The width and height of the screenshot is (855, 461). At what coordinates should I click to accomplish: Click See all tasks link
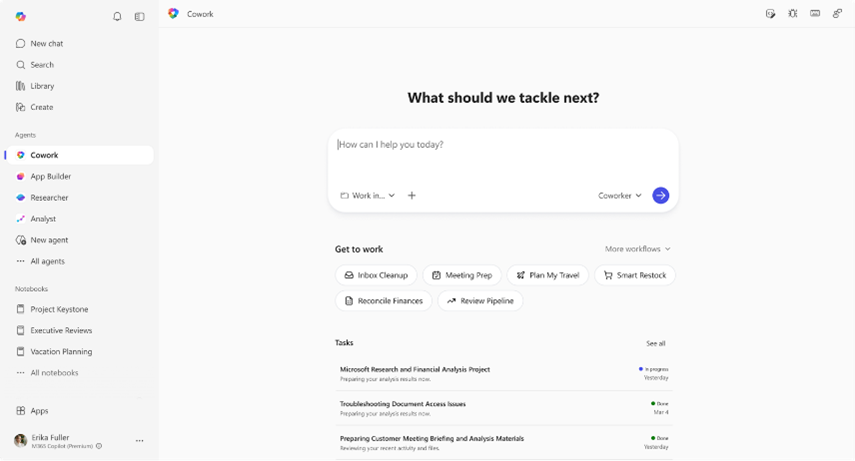[x=656, y=344]
